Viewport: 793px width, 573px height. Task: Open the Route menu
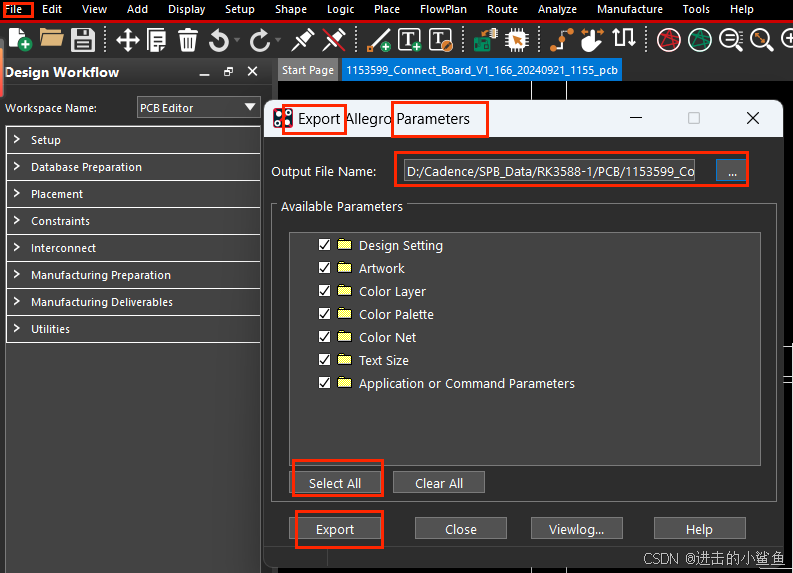(502, 9)
